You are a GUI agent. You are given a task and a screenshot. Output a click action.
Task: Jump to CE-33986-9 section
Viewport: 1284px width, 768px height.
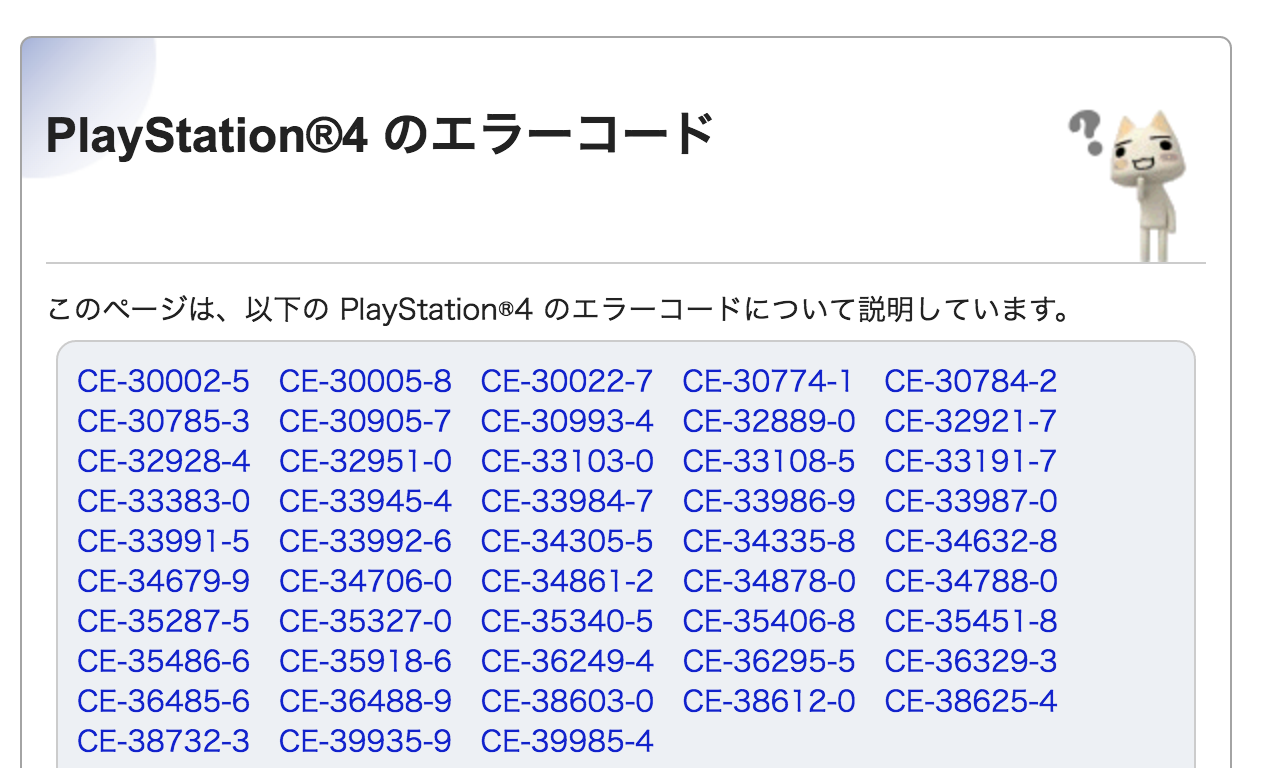[769, 501]
